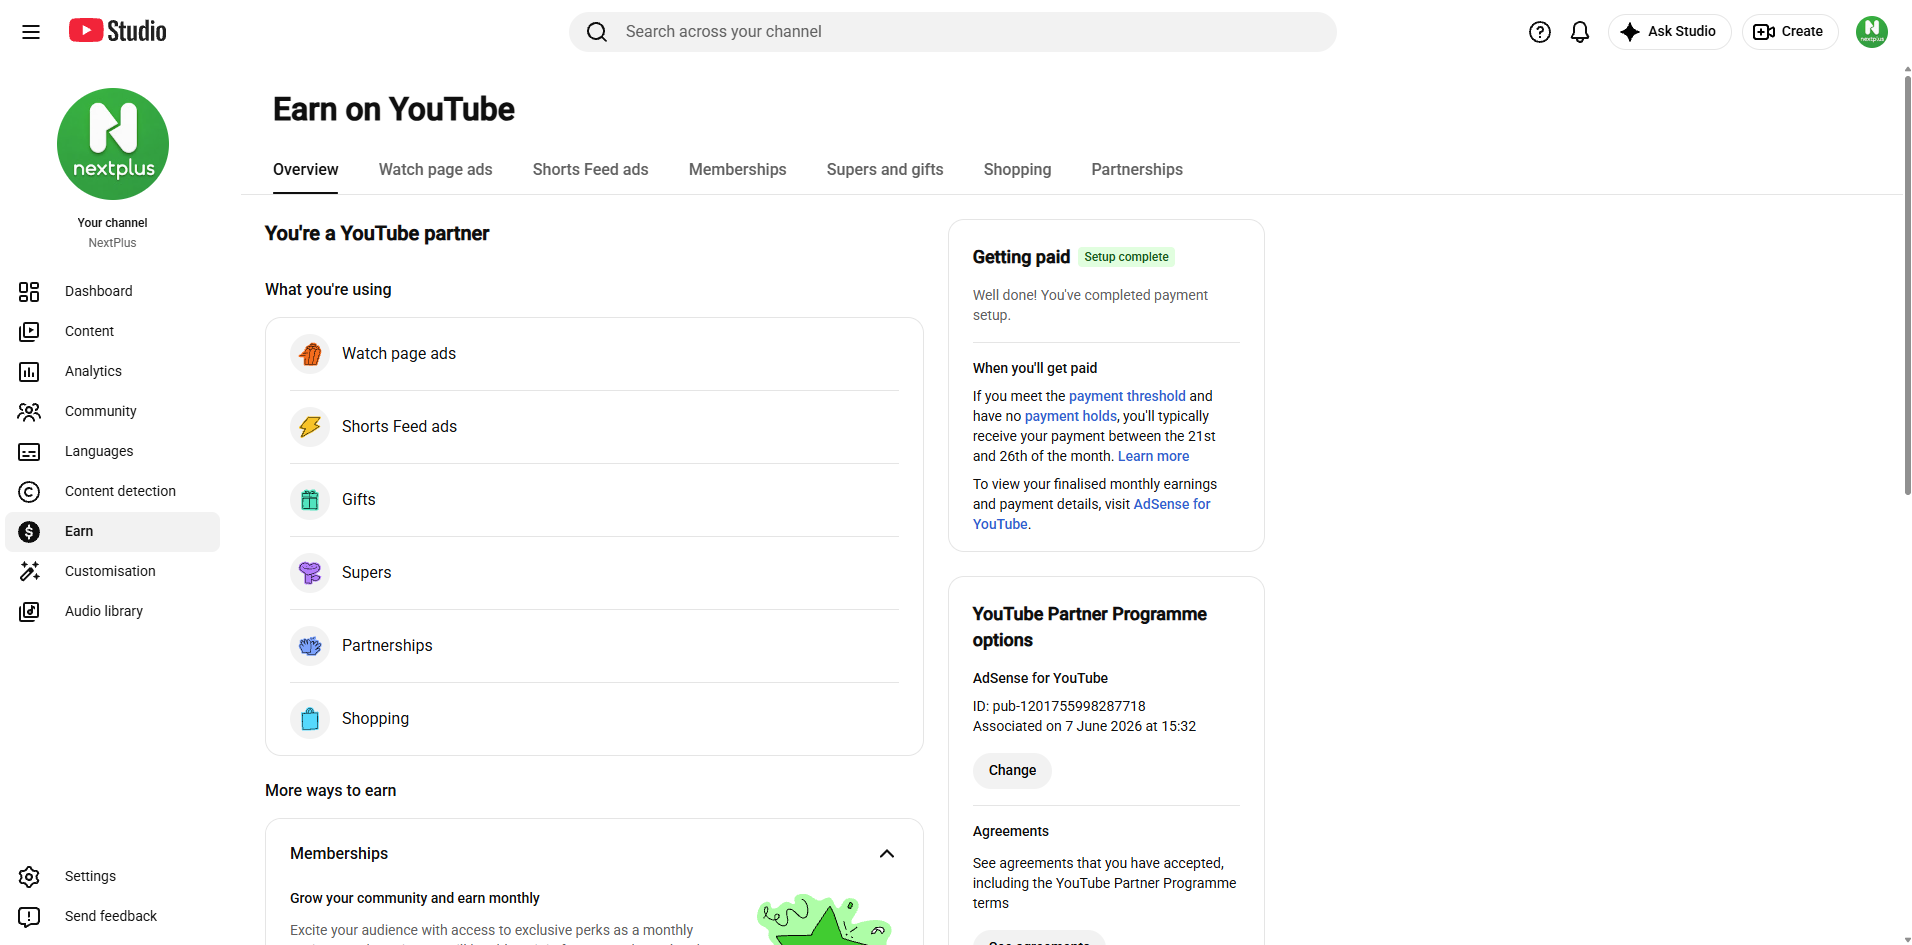1912x945 pixels.
Task: Open the payment threshold link
Action: pos(1127,396)
